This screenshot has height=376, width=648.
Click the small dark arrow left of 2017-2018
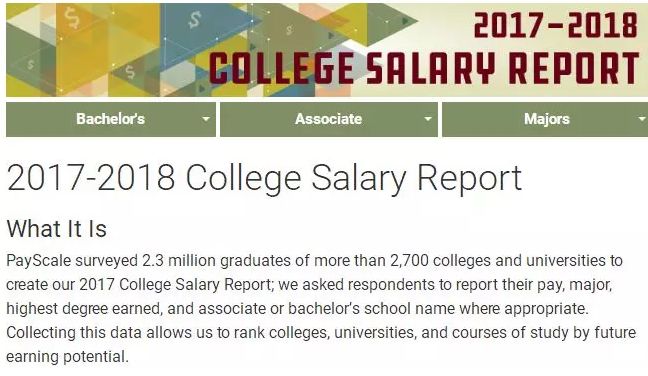(x=406, y=20)
